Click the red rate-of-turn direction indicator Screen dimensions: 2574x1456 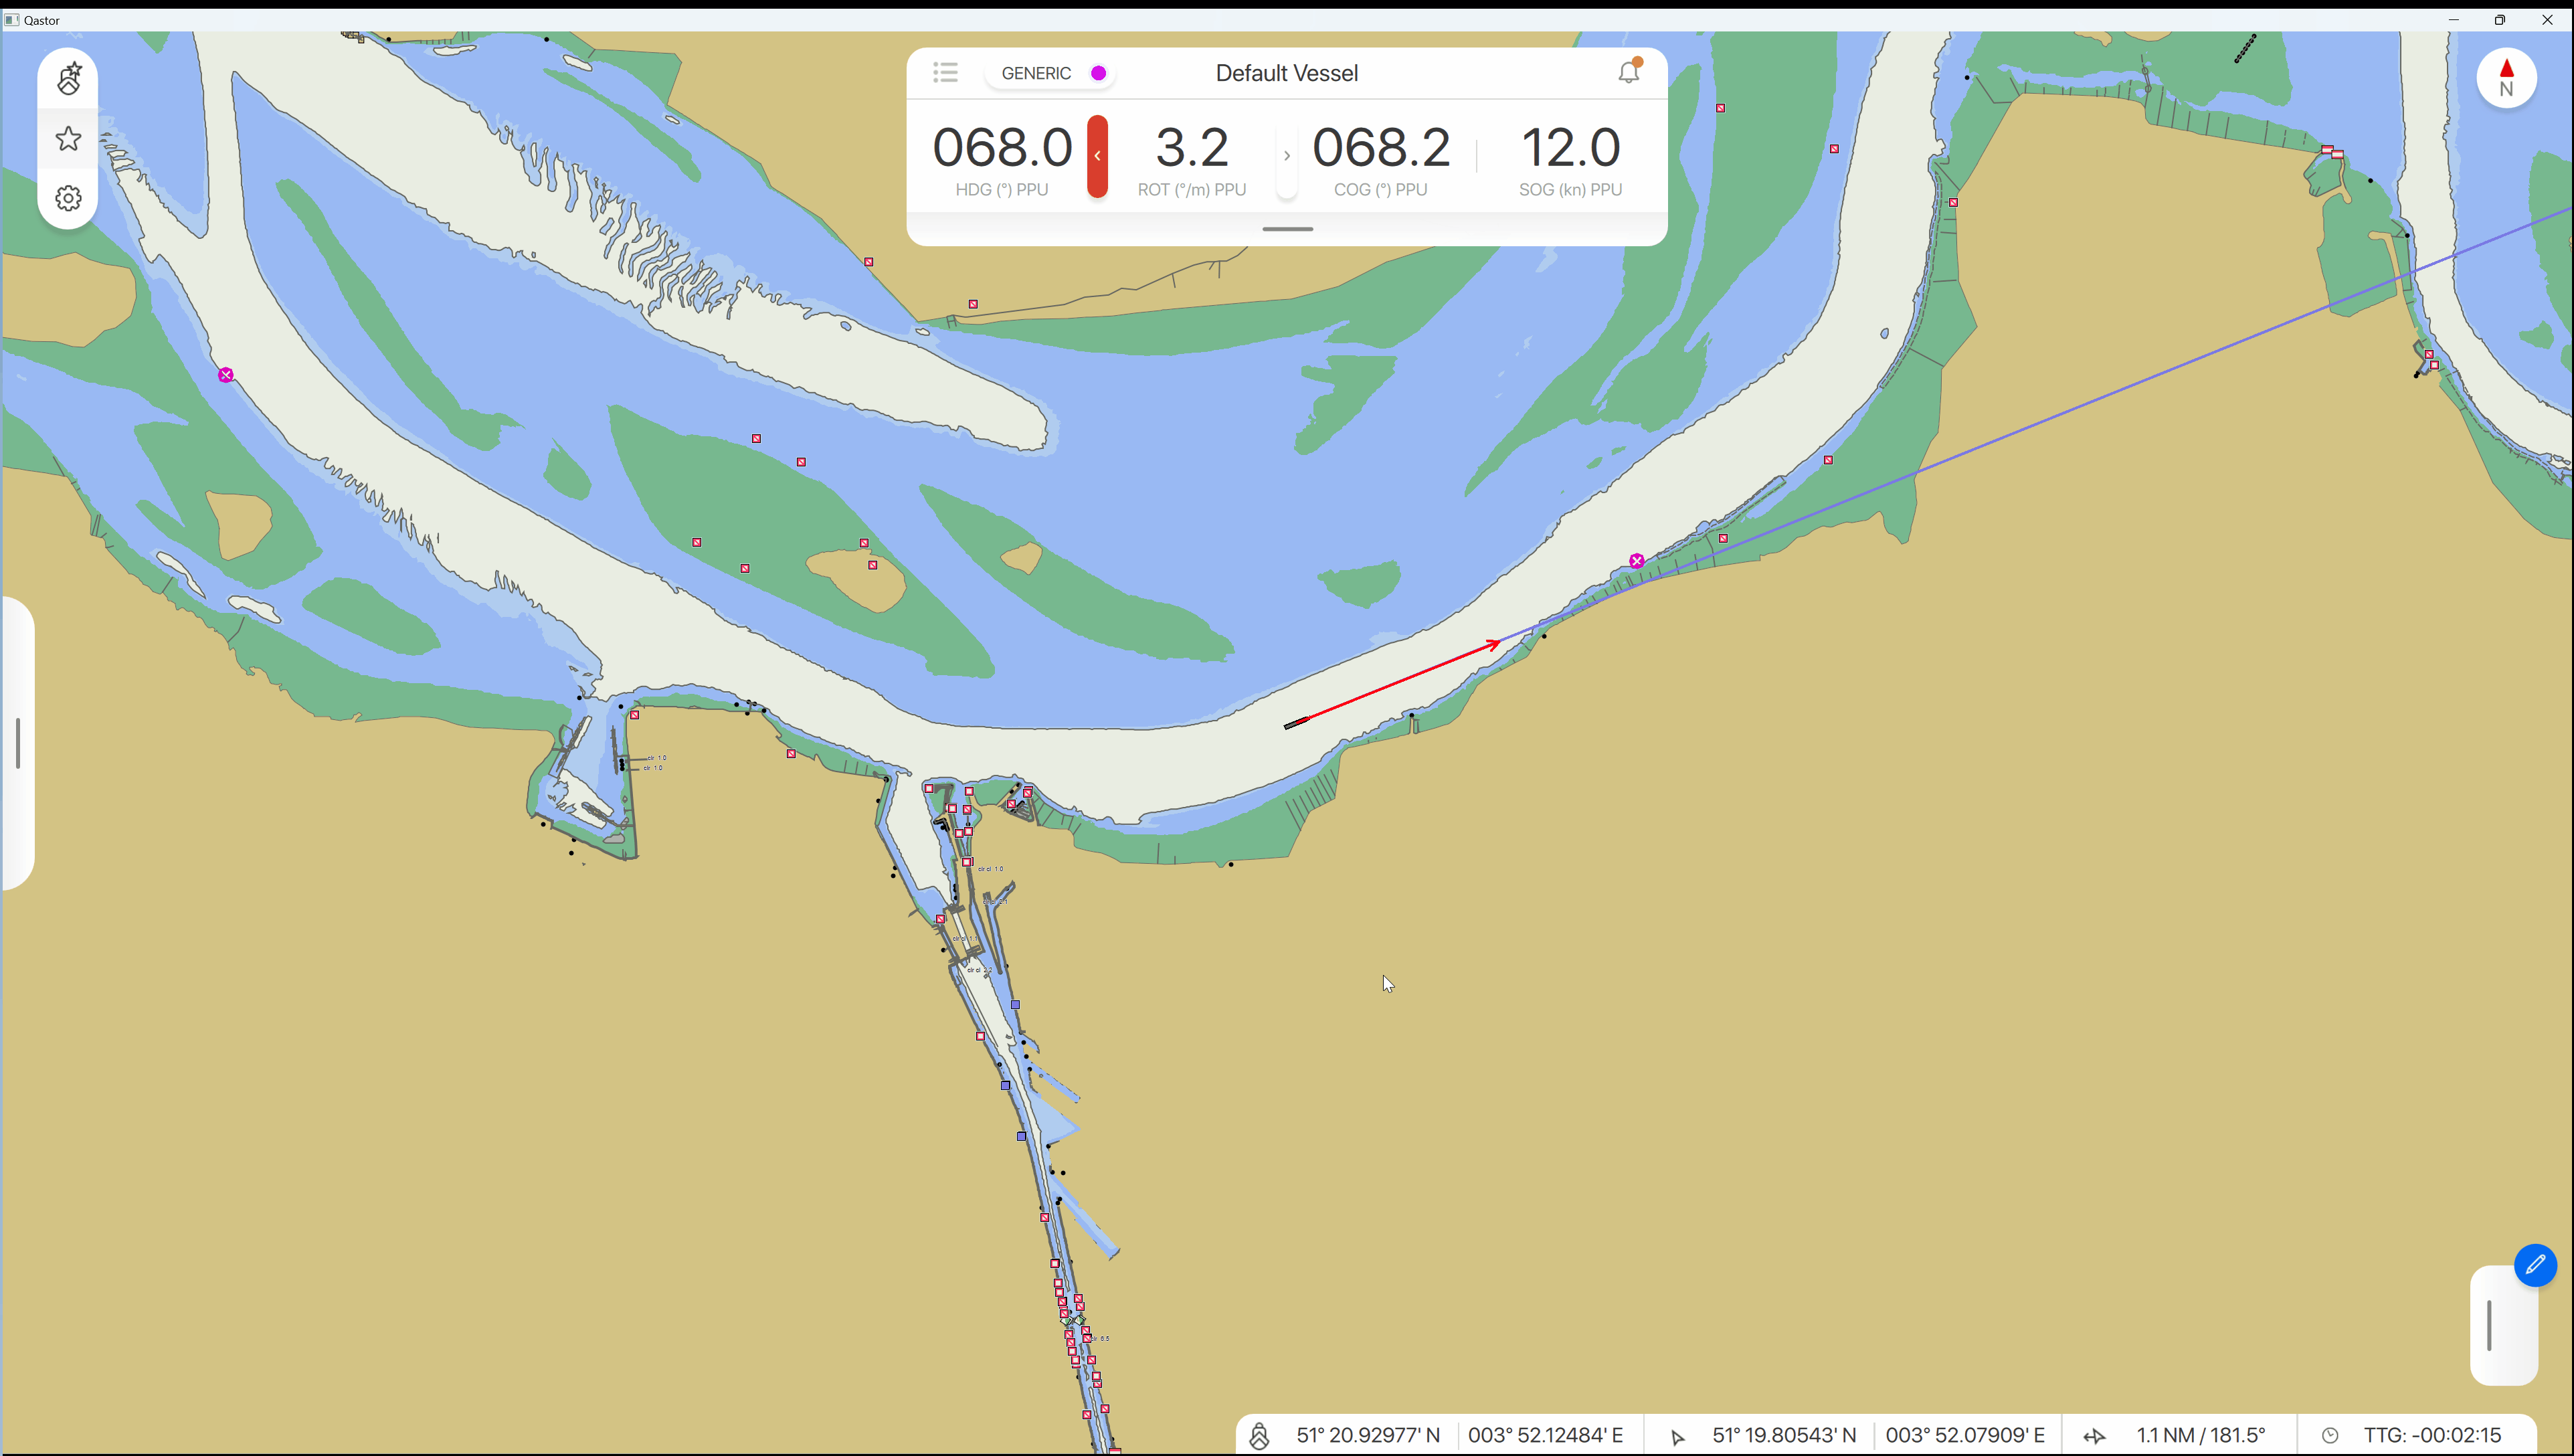pyautogui.click(x=1097, y=156)
